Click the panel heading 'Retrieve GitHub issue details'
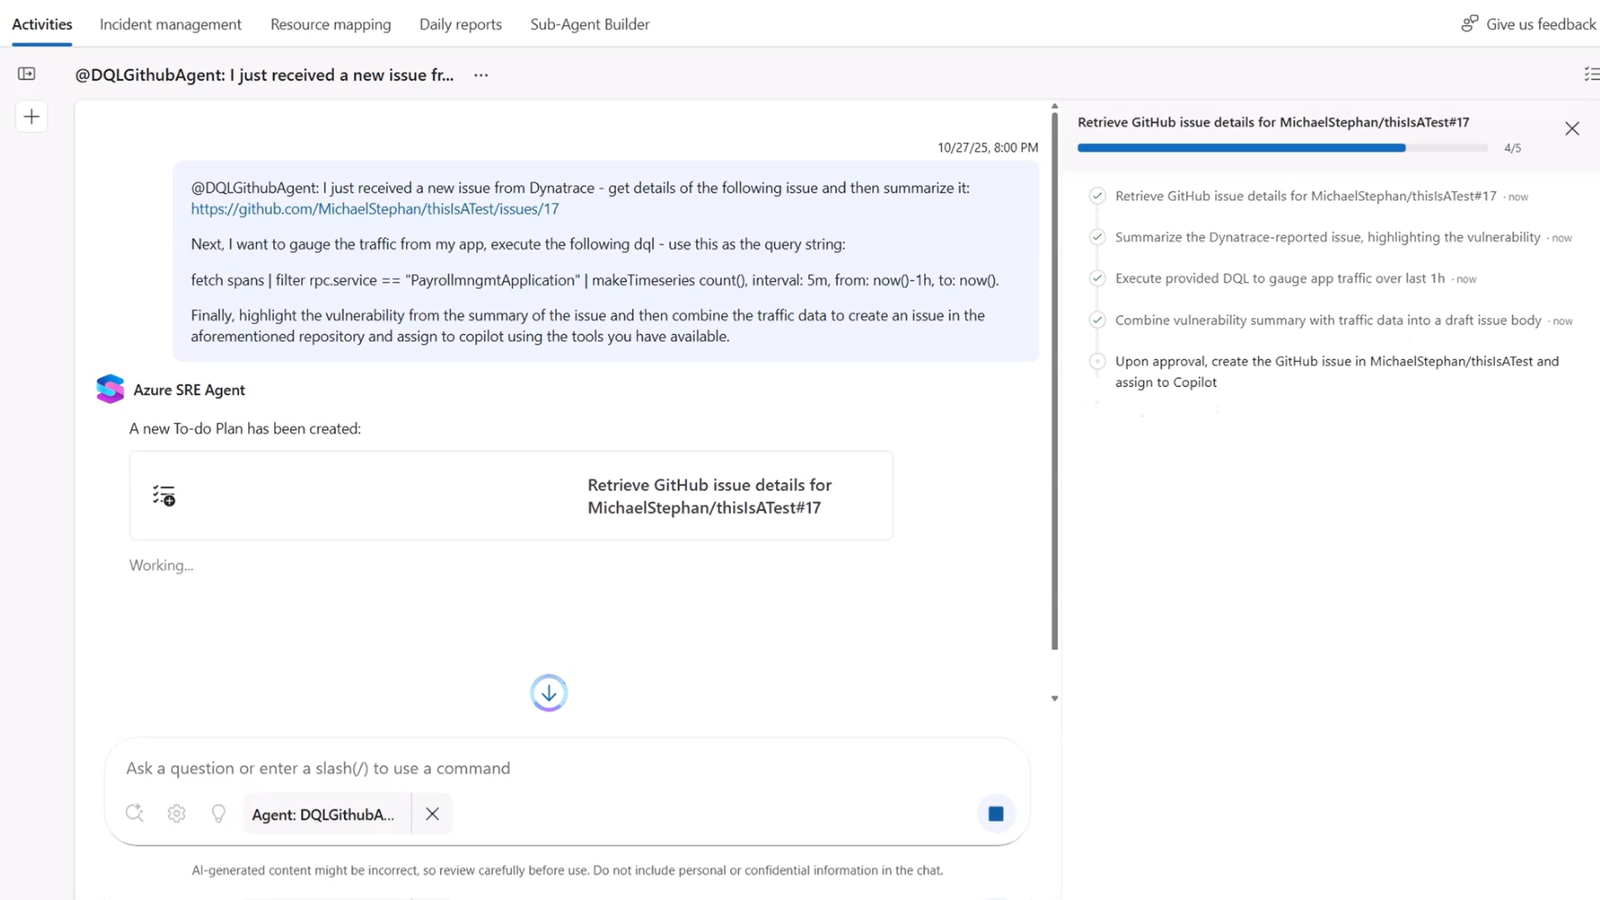This screenshot has height=900, width=1600. click(1273, 122)
